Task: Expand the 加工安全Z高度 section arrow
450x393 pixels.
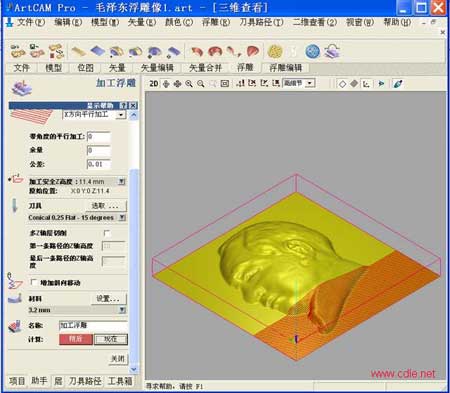Action: [122, 181]
